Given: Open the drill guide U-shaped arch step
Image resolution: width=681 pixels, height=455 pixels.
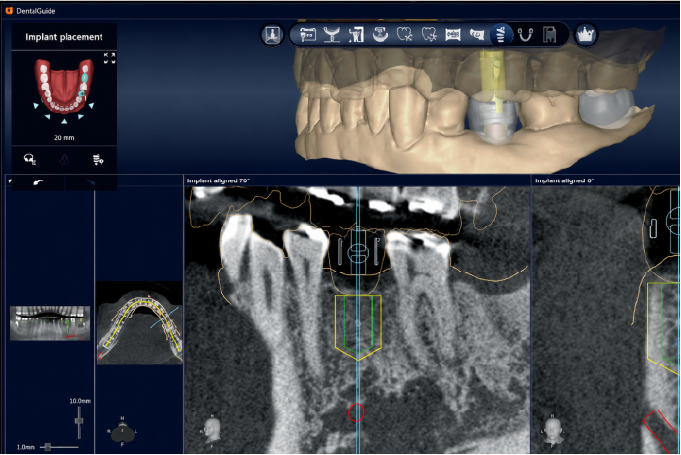Looking at the screenshot, I should tap(525, 35).
